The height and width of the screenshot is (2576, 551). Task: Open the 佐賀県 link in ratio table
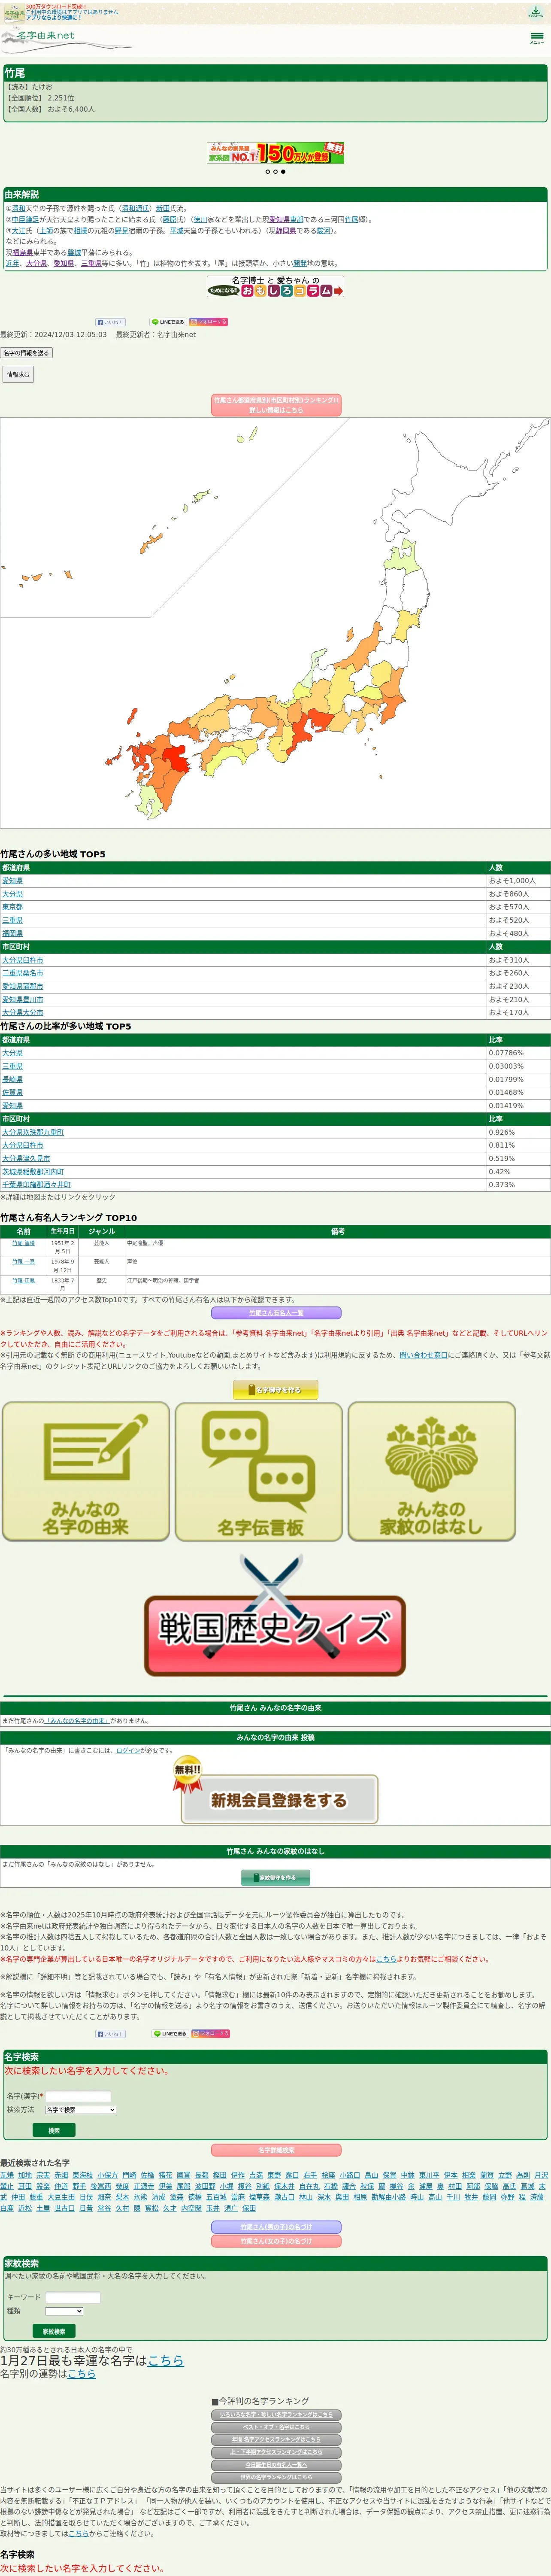pyautogui.click(x=12, y=1093)
